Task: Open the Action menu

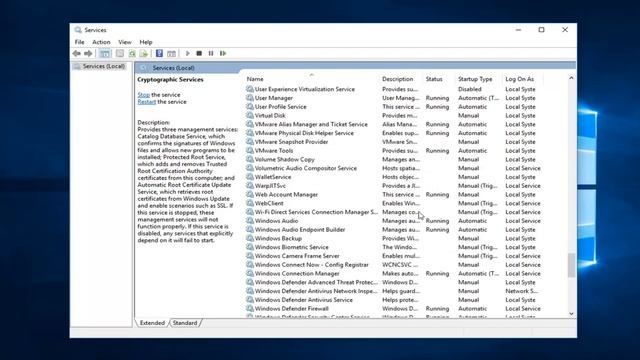Action: point(101,42)
